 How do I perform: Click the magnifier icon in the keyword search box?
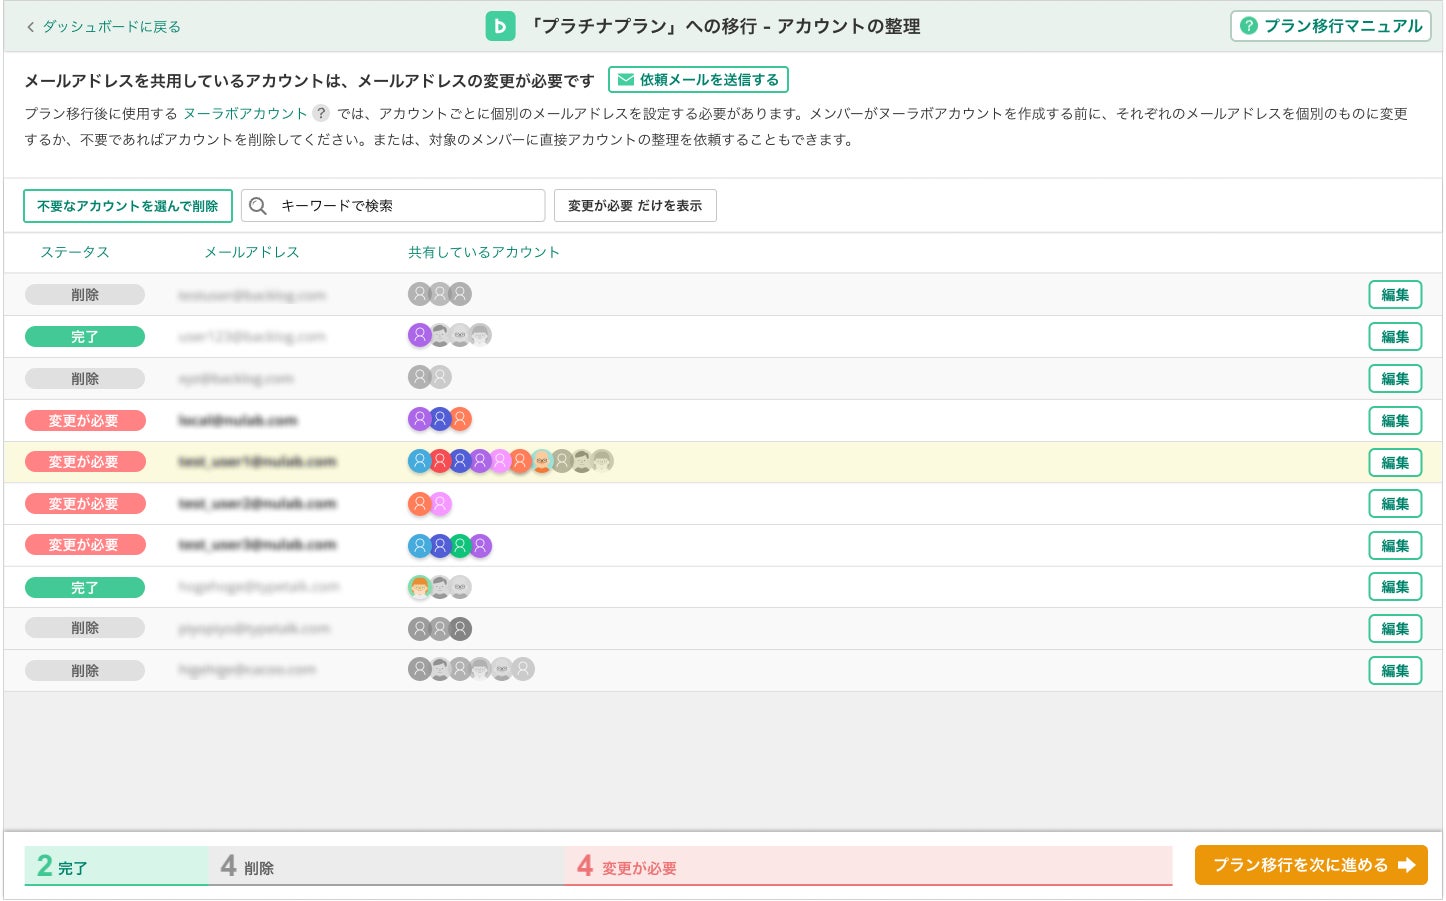(x=258, y=206)
